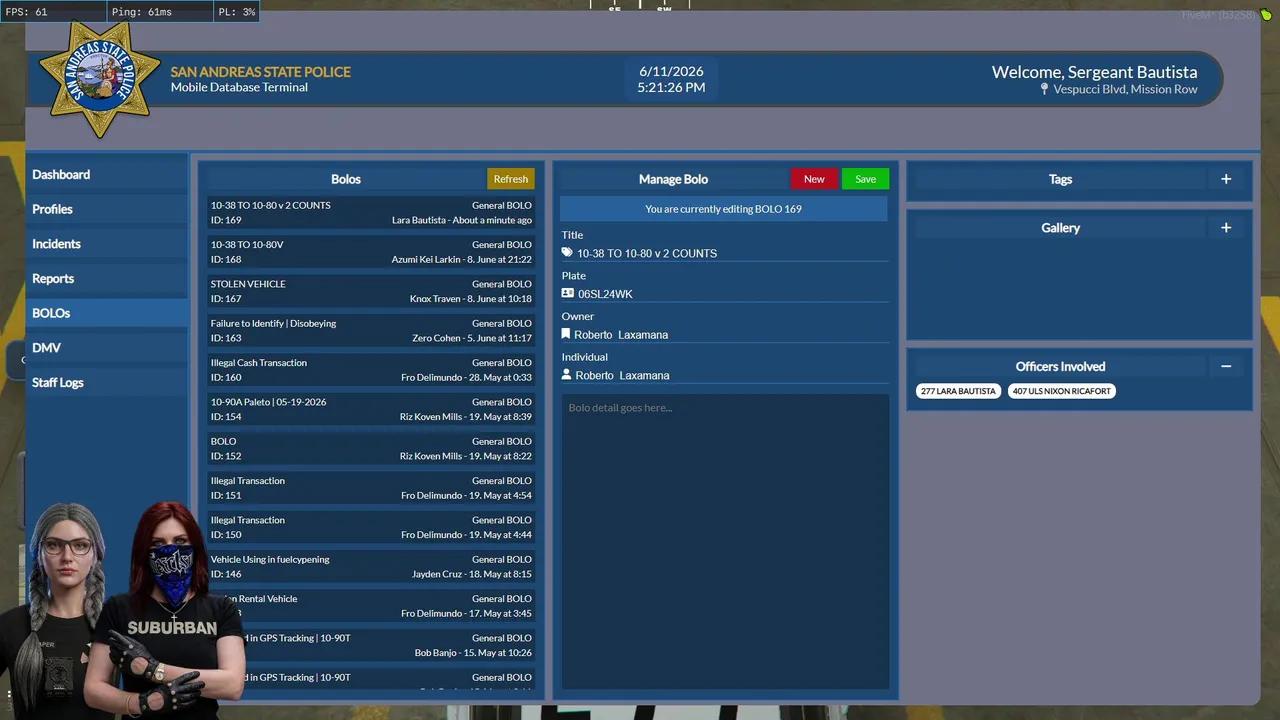
Task: Open bolo ID 169 by Lara Bautista
Action: pos(371,213)
